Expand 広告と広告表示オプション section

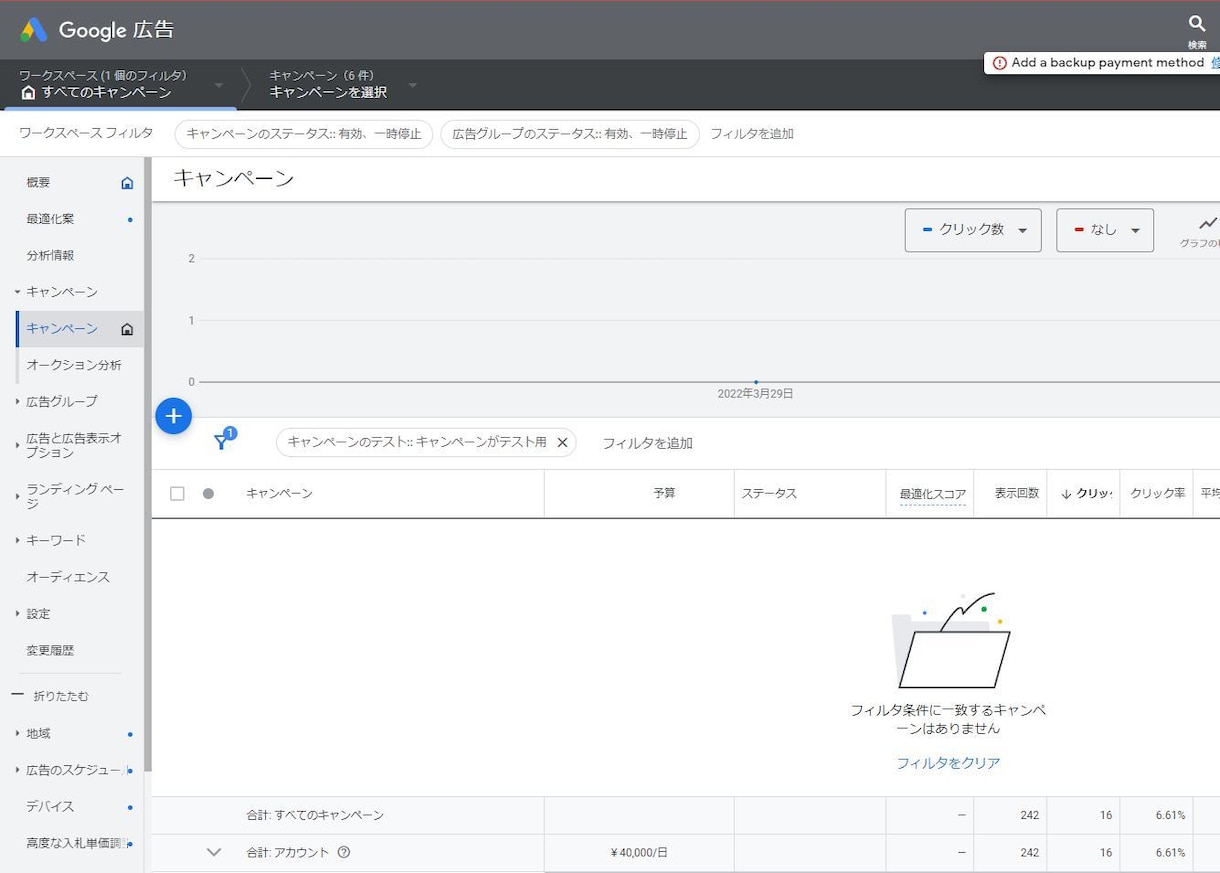17,446
